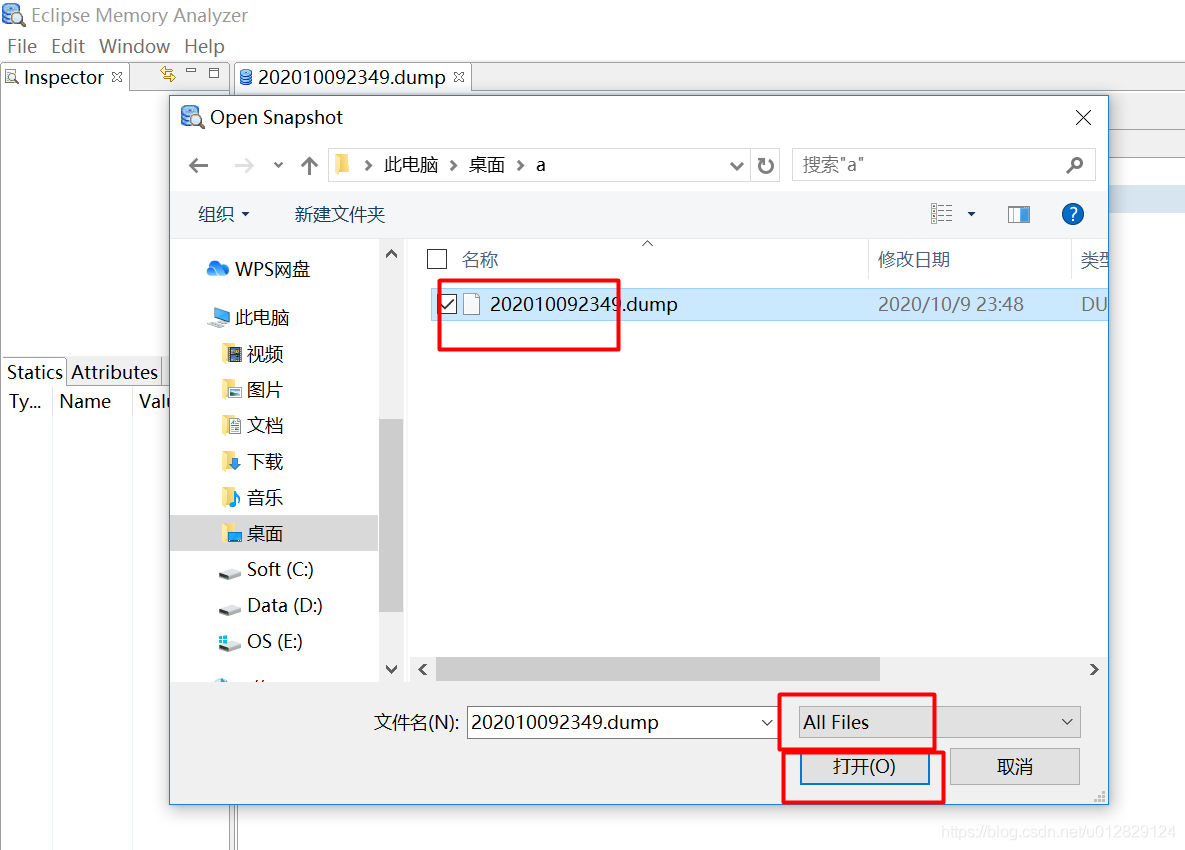Switch to the Attributes tab

coord(114,372)
